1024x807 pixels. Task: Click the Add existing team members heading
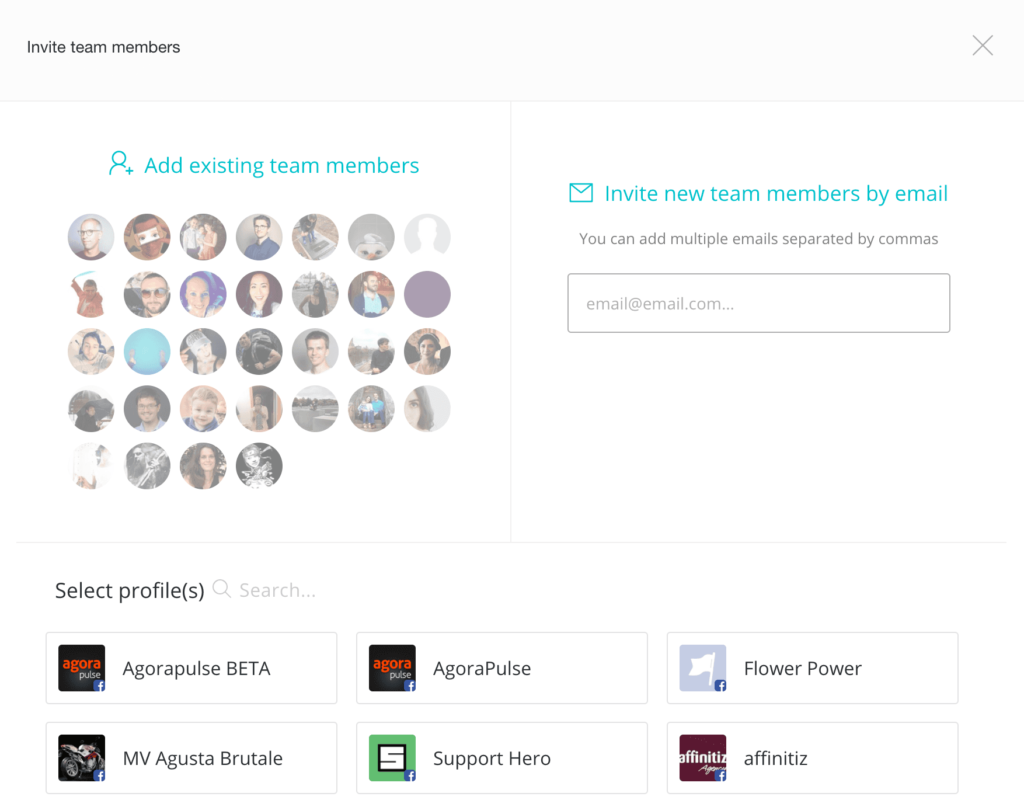pos(281,165)
